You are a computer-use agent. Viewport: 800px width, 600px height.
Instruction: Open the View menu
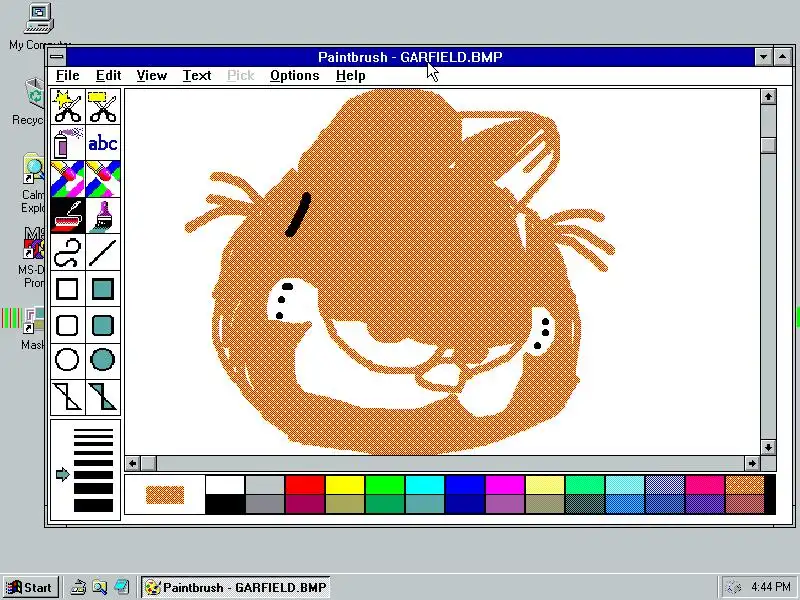pos(152,76)
